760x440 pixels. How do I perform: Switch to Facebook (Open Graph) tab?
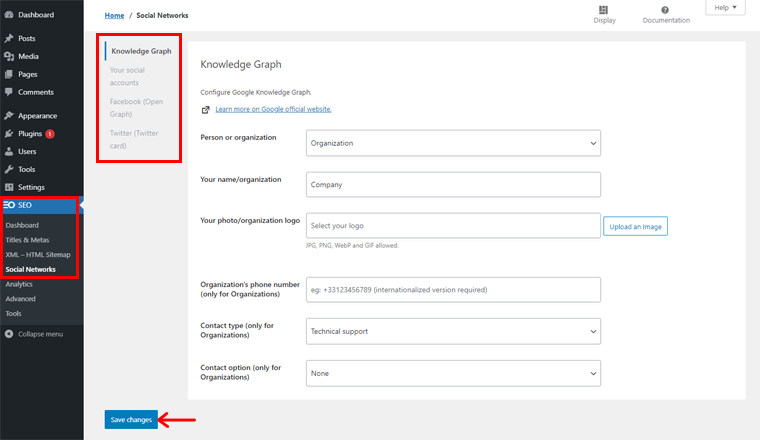[136, 108]
